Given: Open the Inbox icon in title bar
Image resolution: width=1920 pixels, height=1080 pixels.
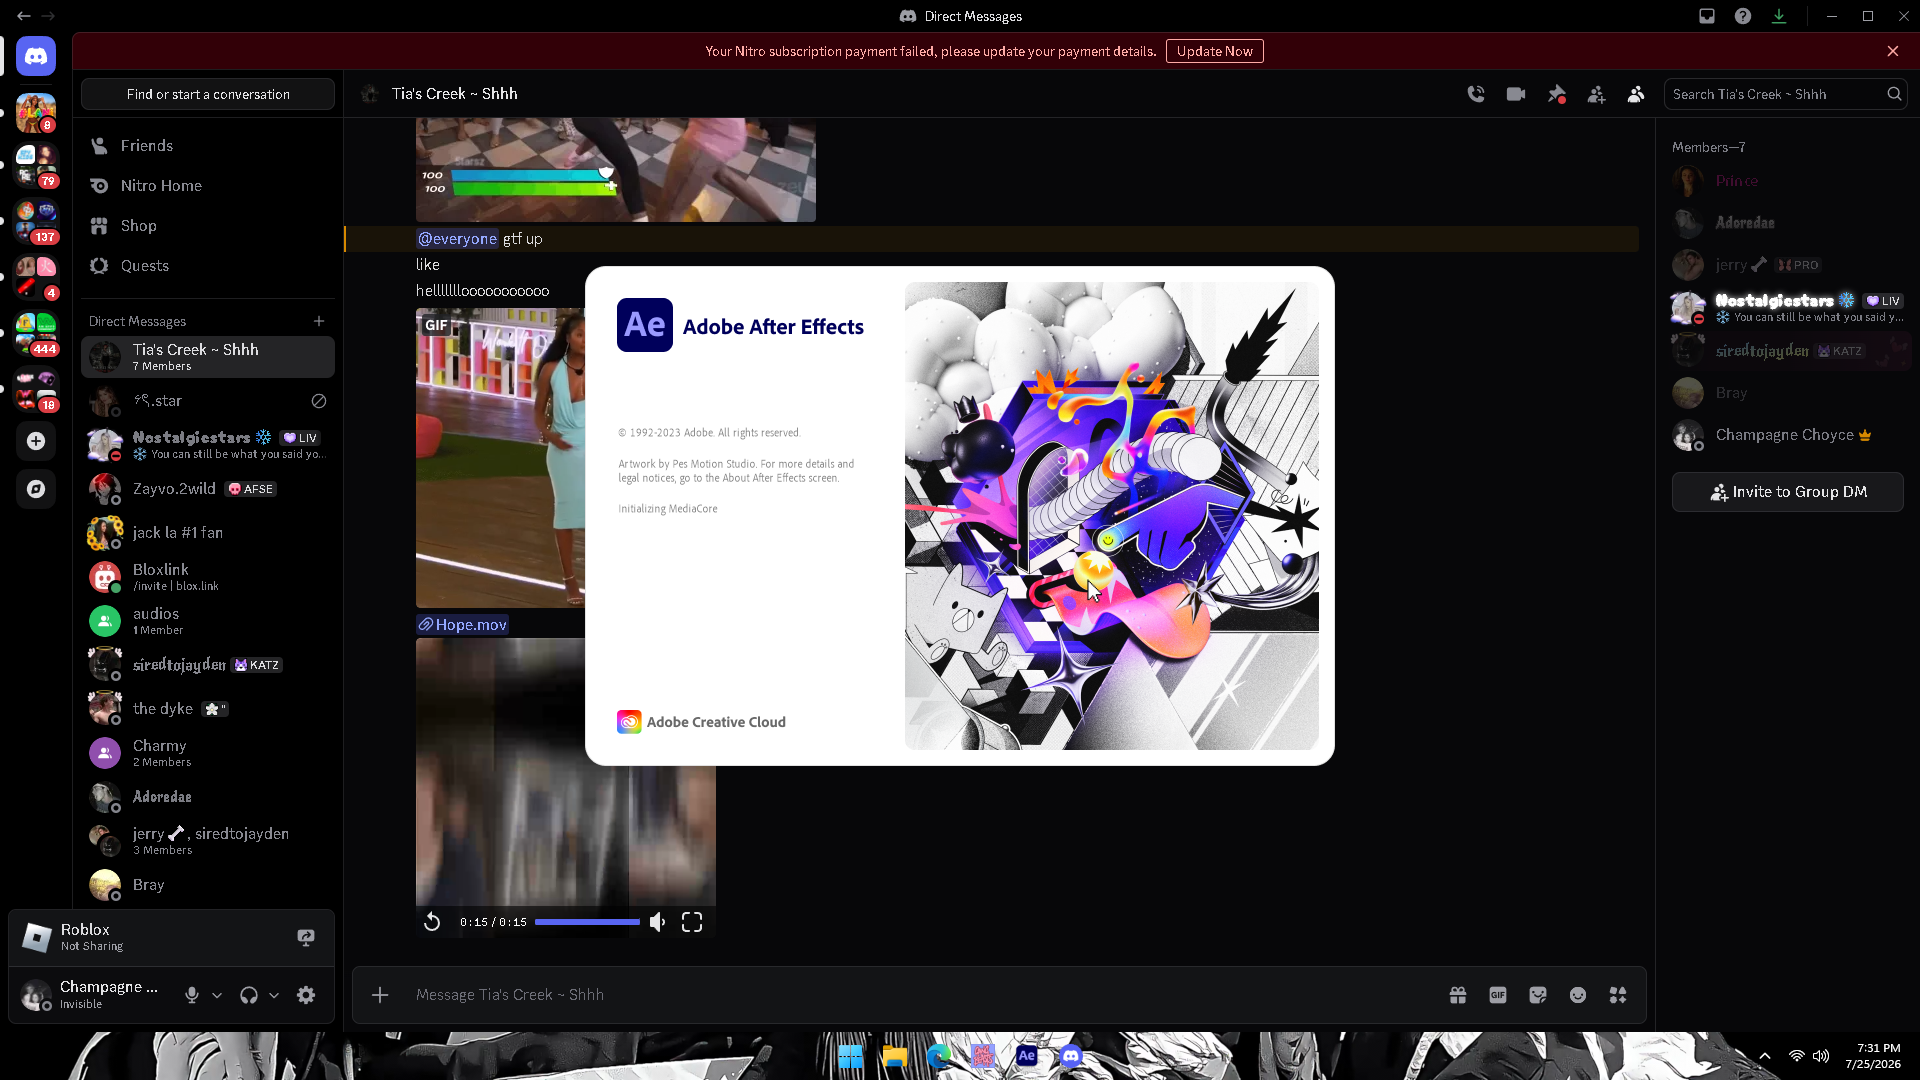Looking at the screenshot, I should (x=1707, y=16).
